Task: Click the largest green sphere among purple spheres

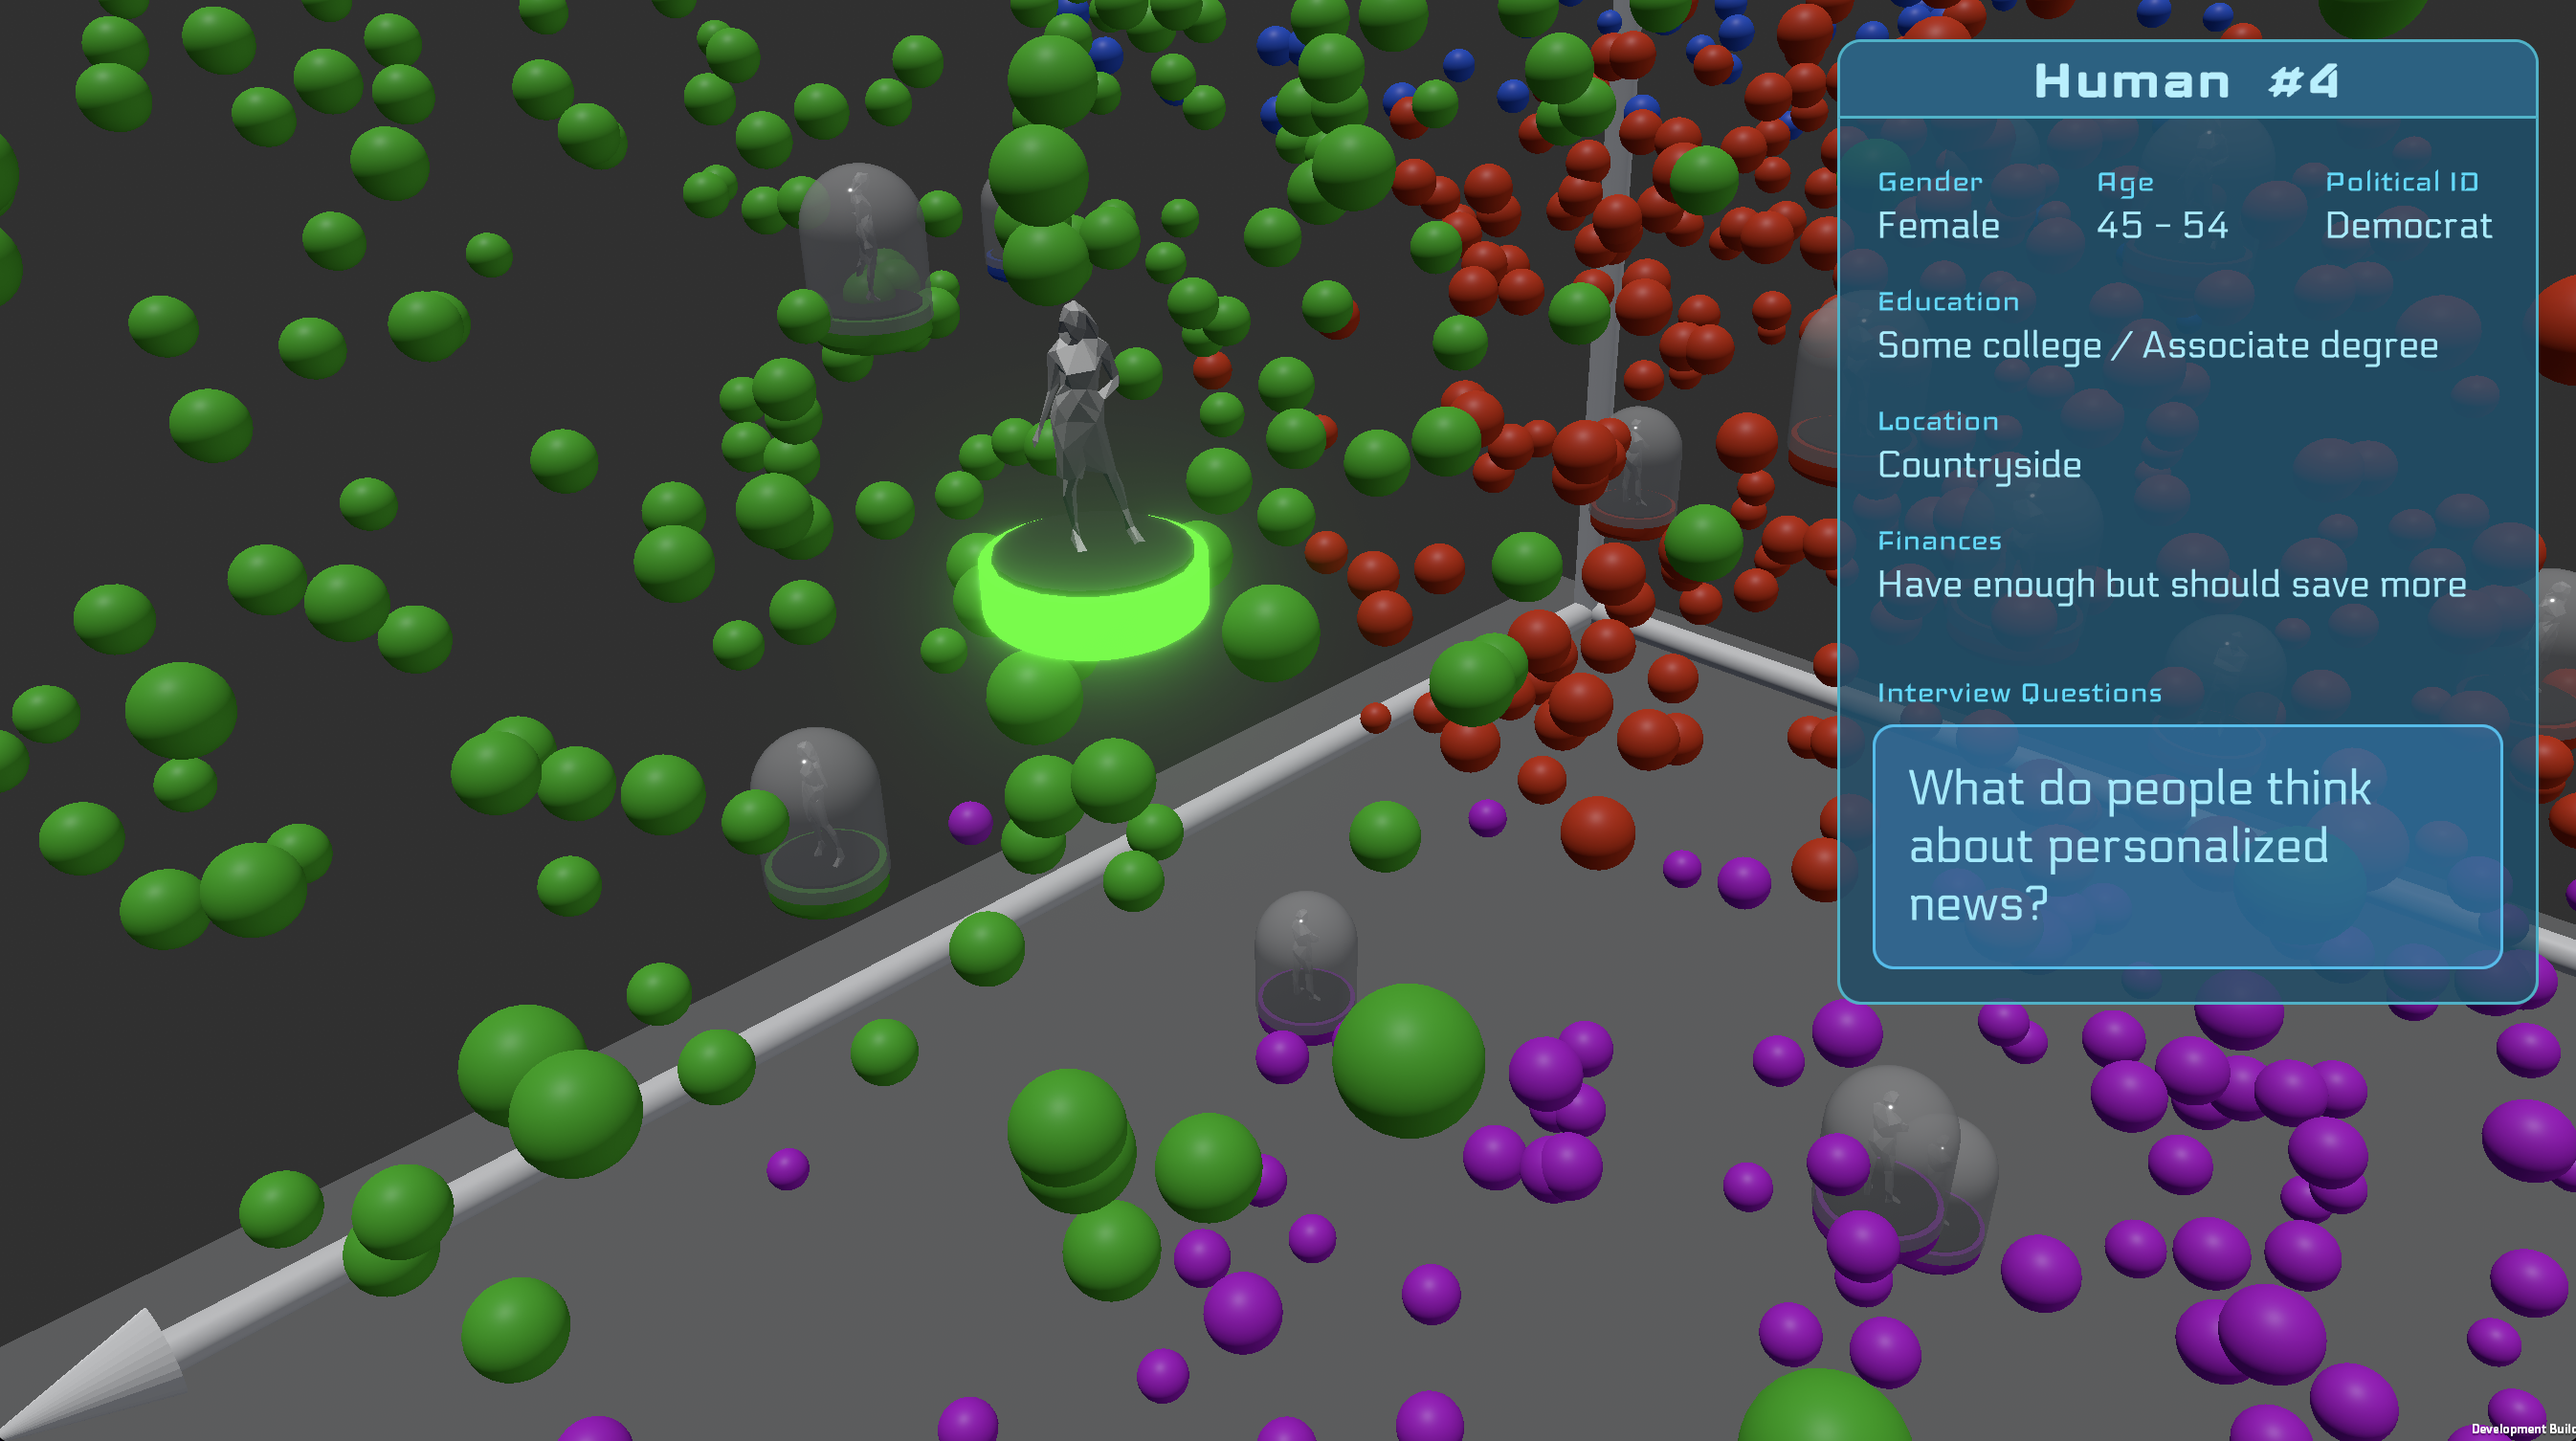Action: click(x=1407, y=1060)
